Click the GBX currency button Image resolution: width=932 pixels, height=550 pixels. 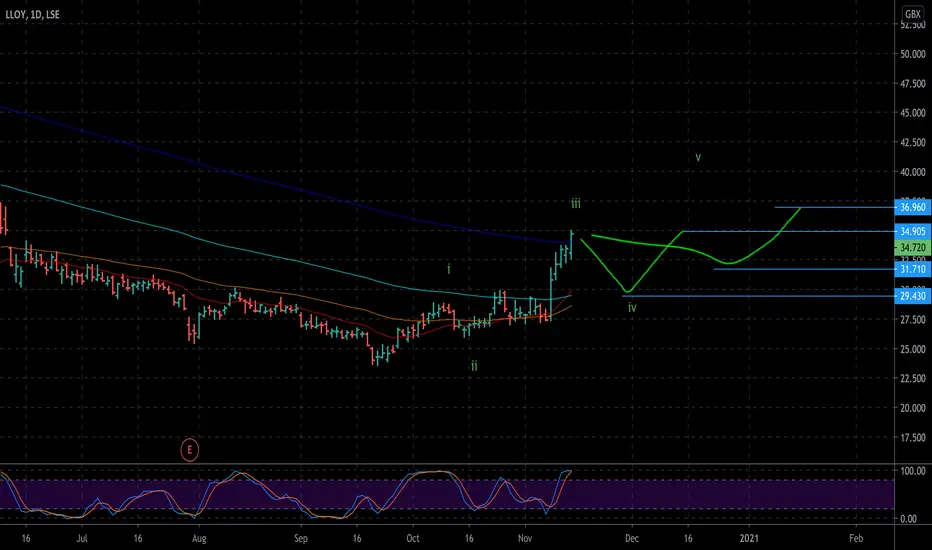pos(912,14)
